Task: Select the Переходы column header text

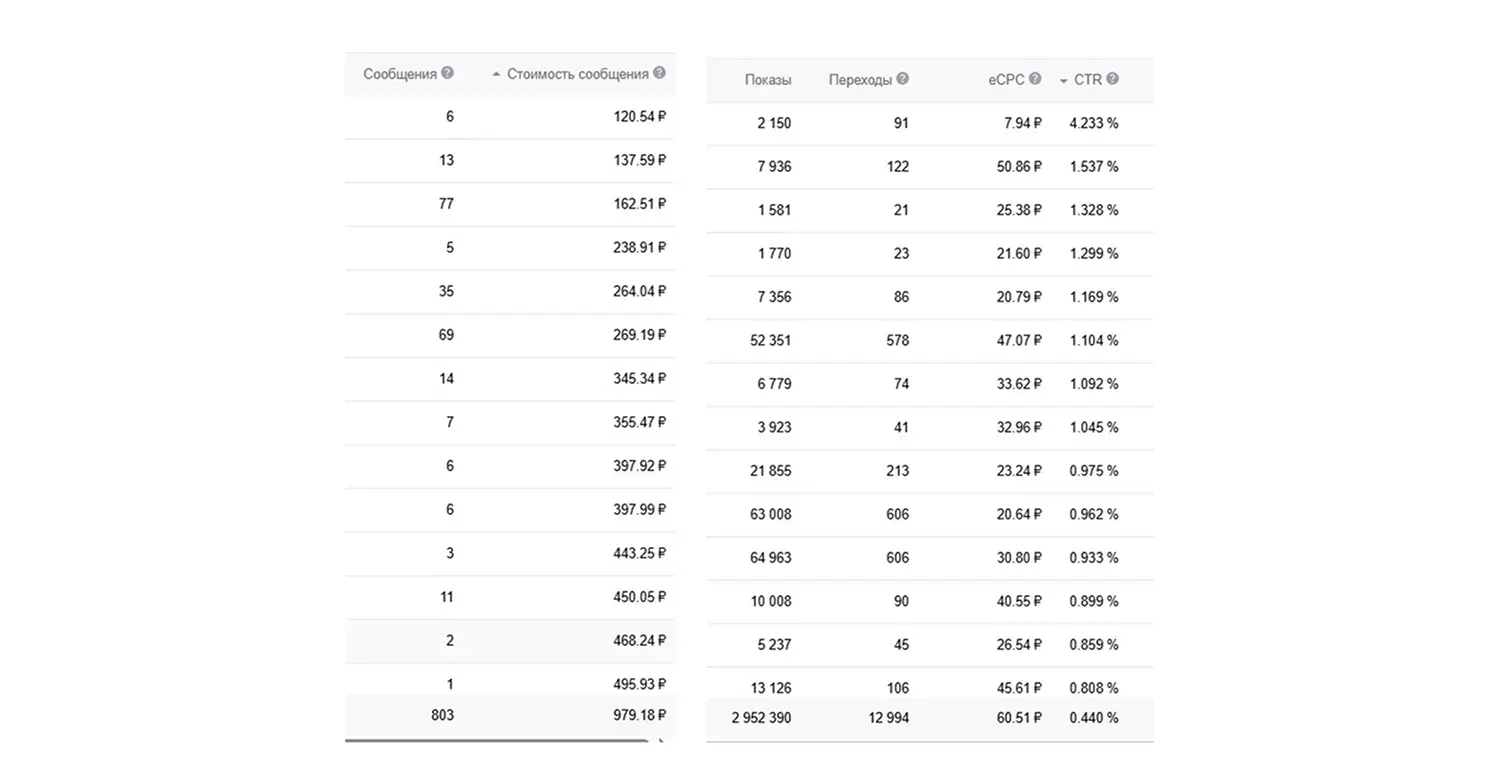Action: pyautogui.click(x=860, y=80)
